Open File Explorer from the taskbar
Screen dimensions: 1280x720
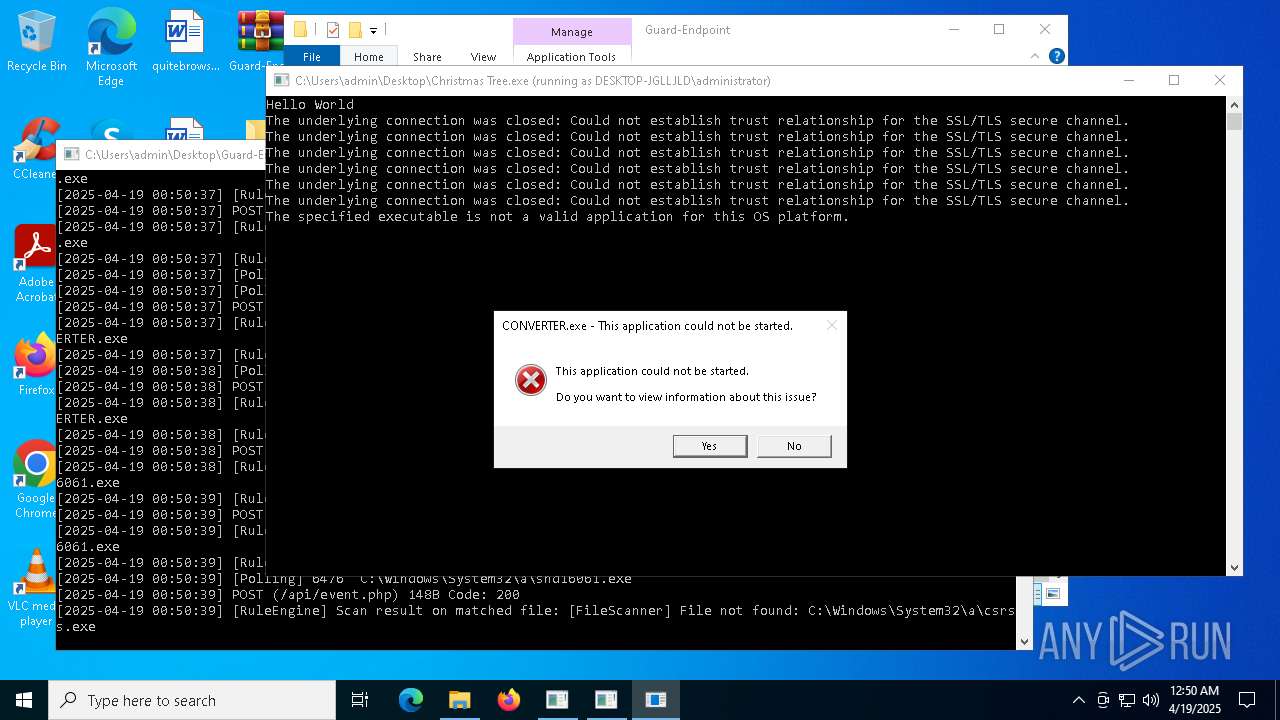coord(459,700)
